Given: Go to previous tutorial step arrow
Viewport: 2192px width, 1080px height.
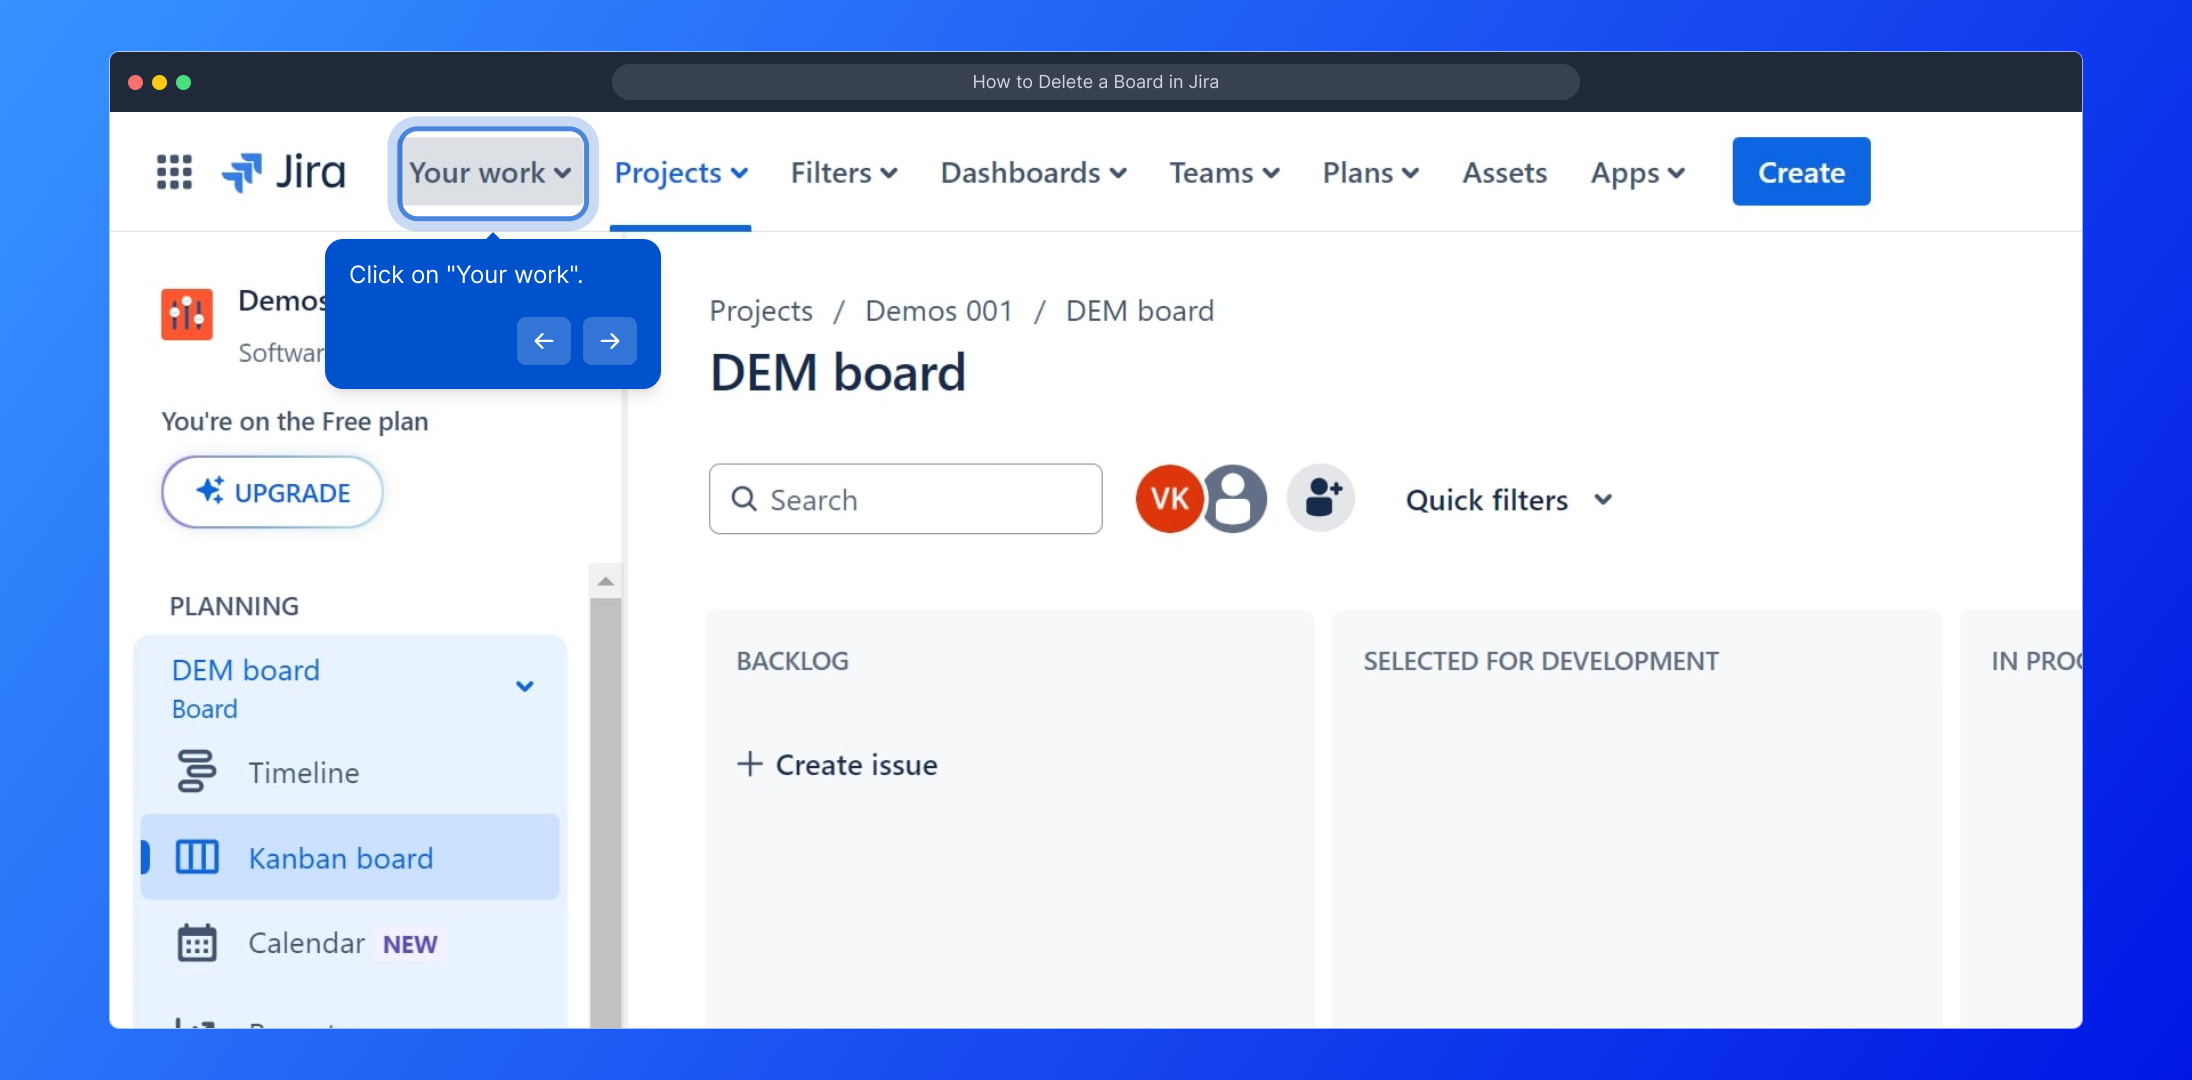Looking at the screenshot, I should coord(543,341).
